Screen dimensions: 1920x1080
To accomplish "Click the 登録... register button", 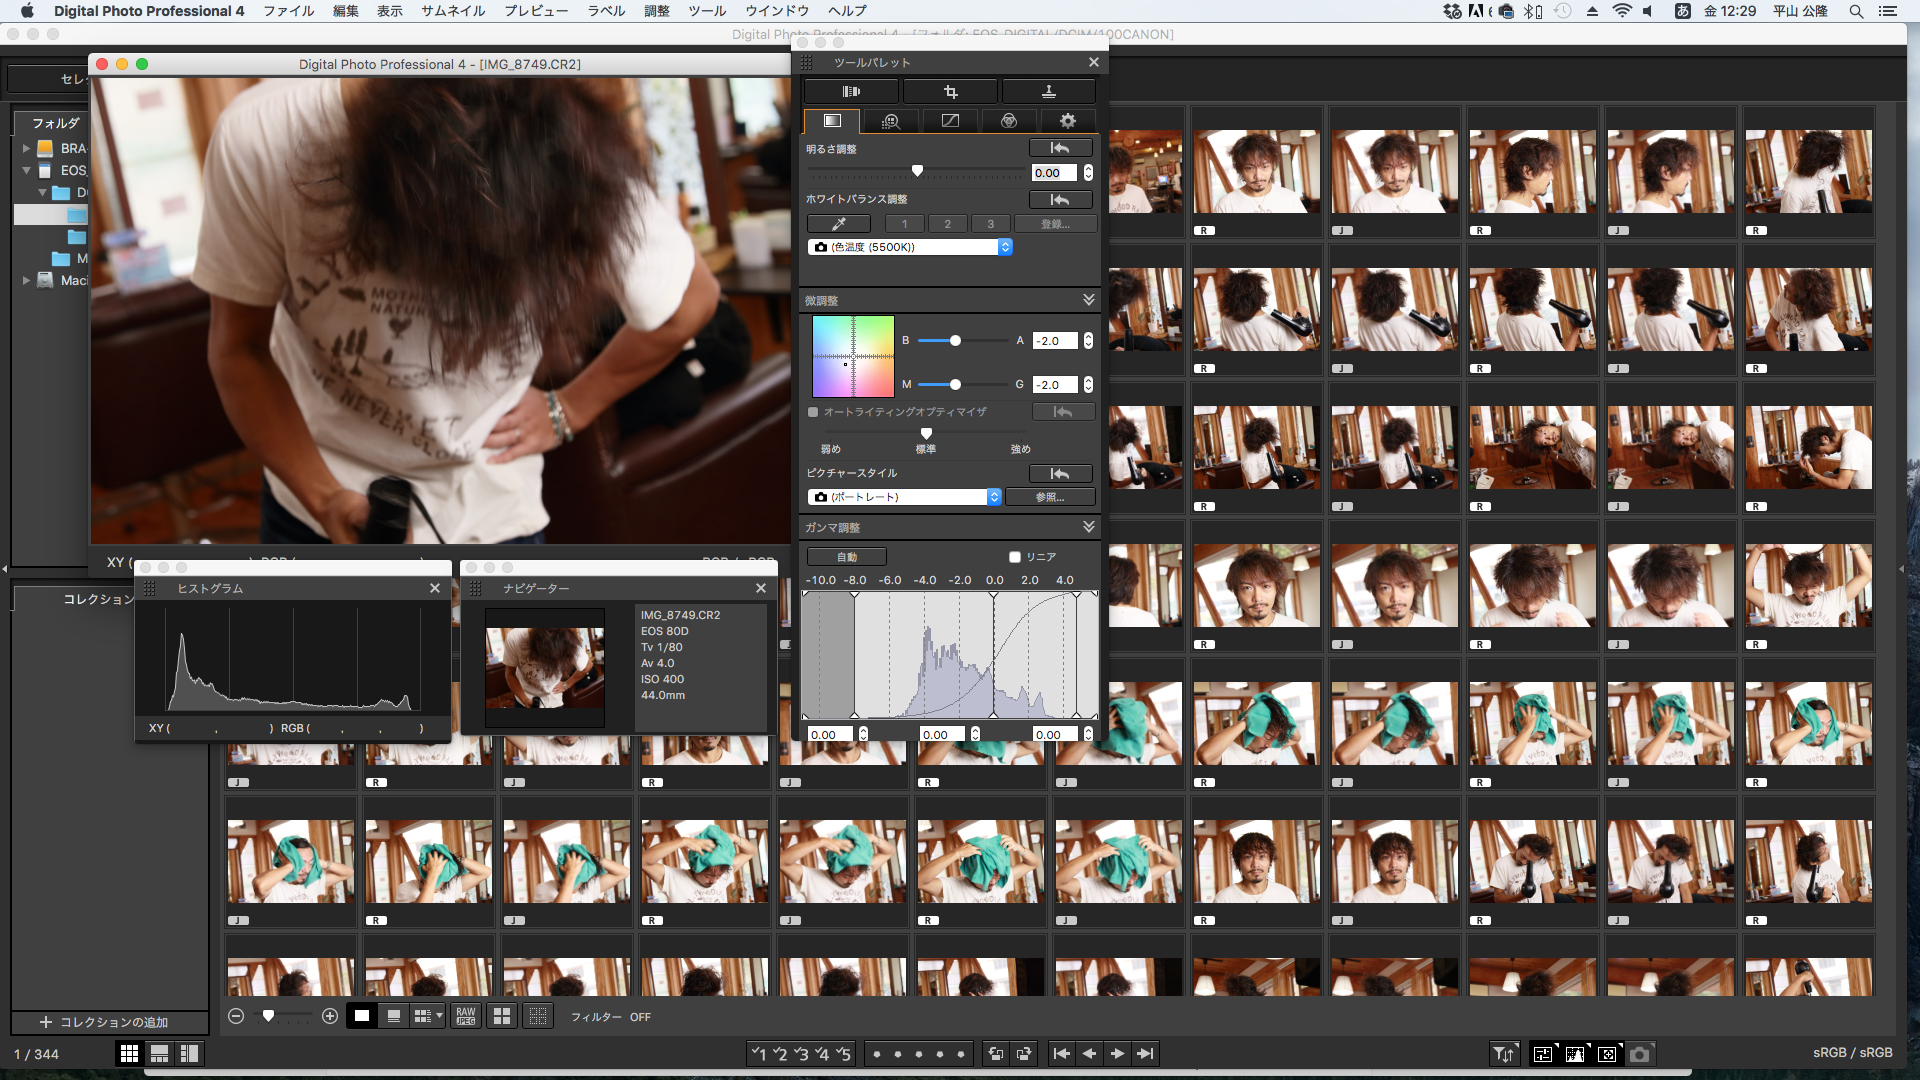I will click(x=1055, y=224).
